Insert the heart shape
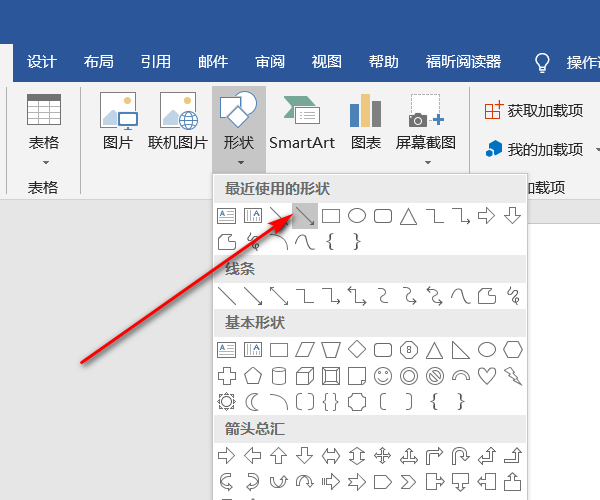The image size is (600, 500). click(x=487, y=376)
